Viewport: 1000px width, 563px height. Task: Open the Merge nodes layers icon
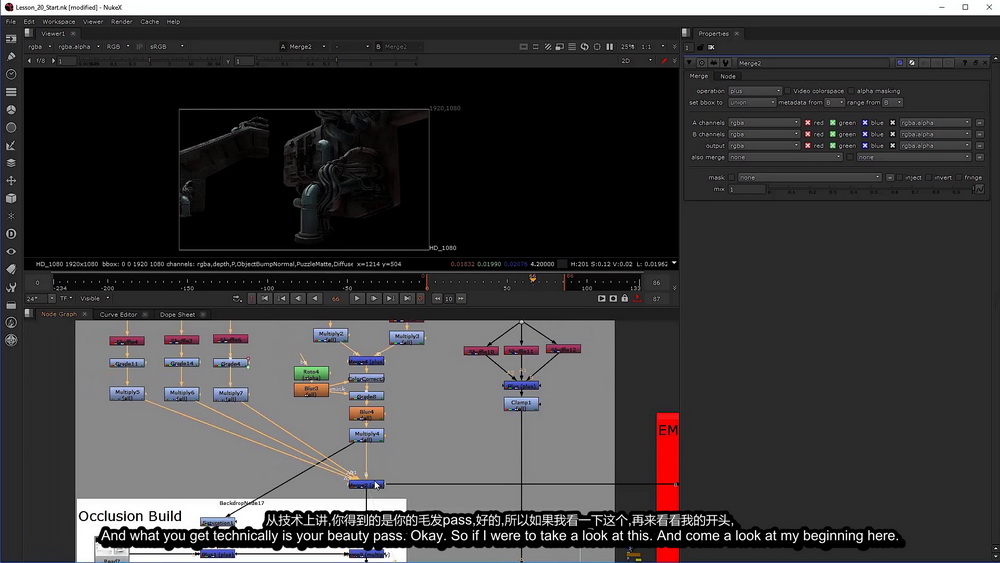[11, 163]
